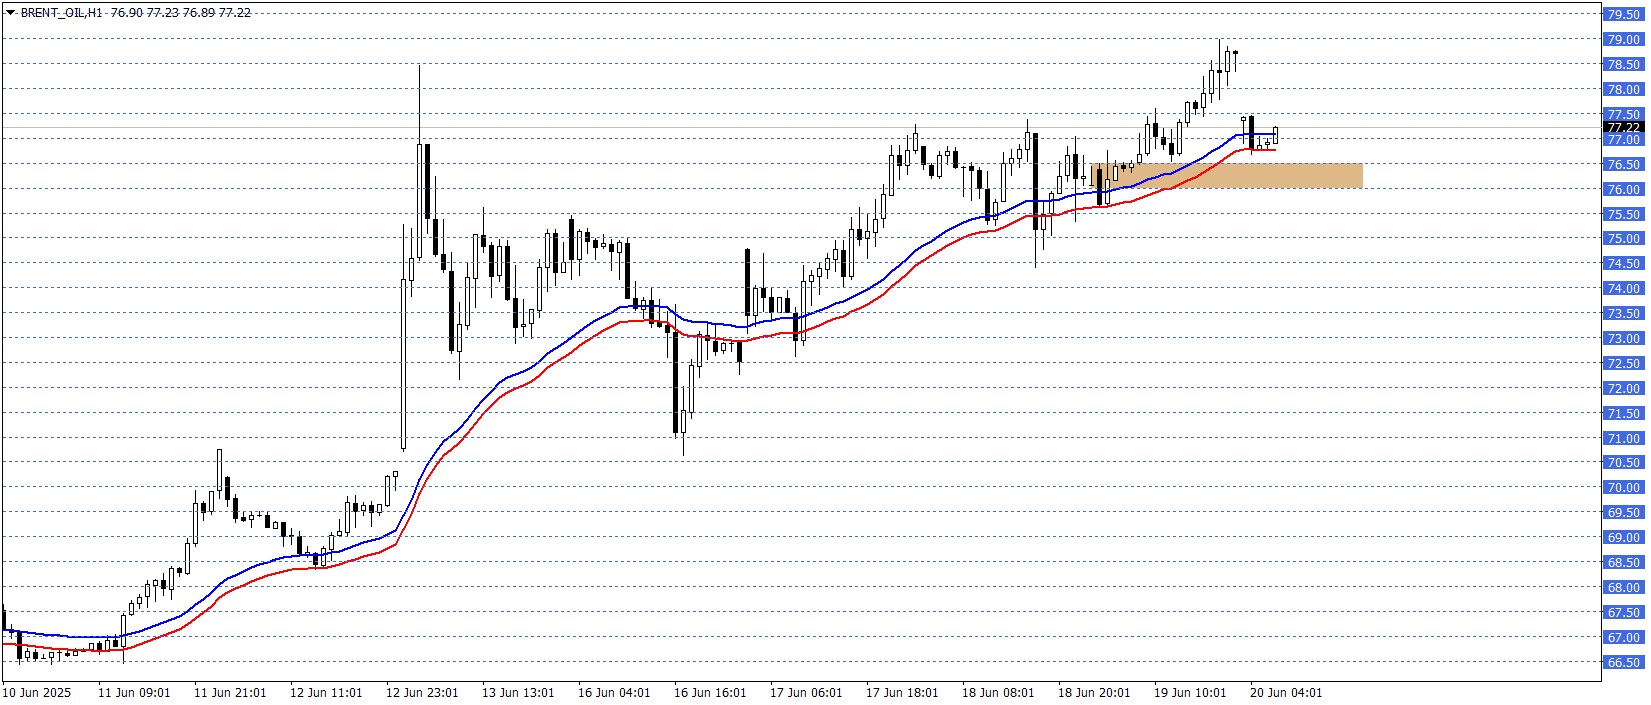Image resolution: width=1651 pixels, height=705 pixels.
Task: Click price scale label 72.00
Action: point(1623,389)
